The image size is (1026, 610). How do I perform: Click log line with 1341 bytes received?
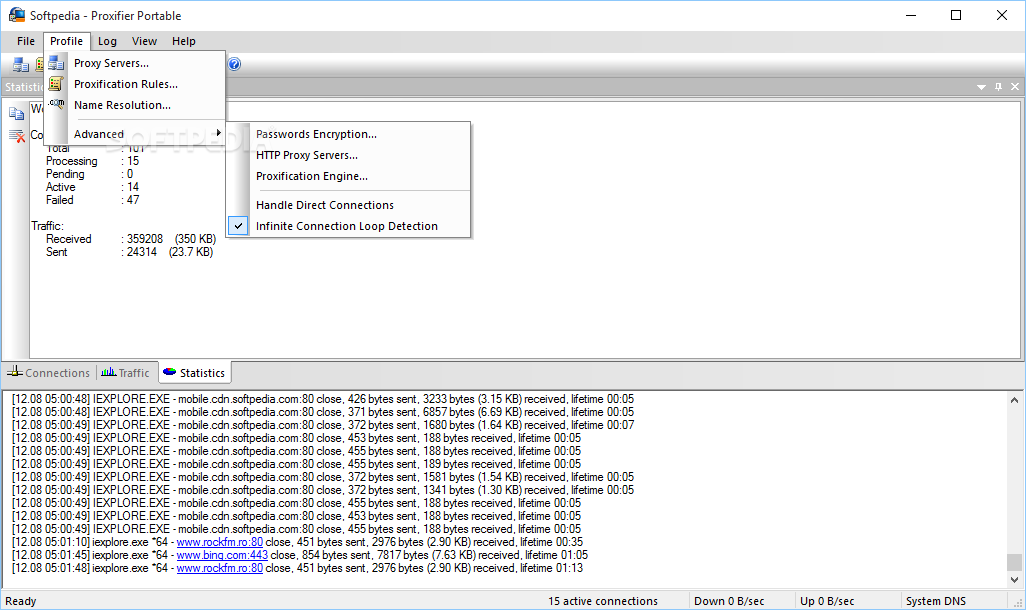(x=323, y=490)
